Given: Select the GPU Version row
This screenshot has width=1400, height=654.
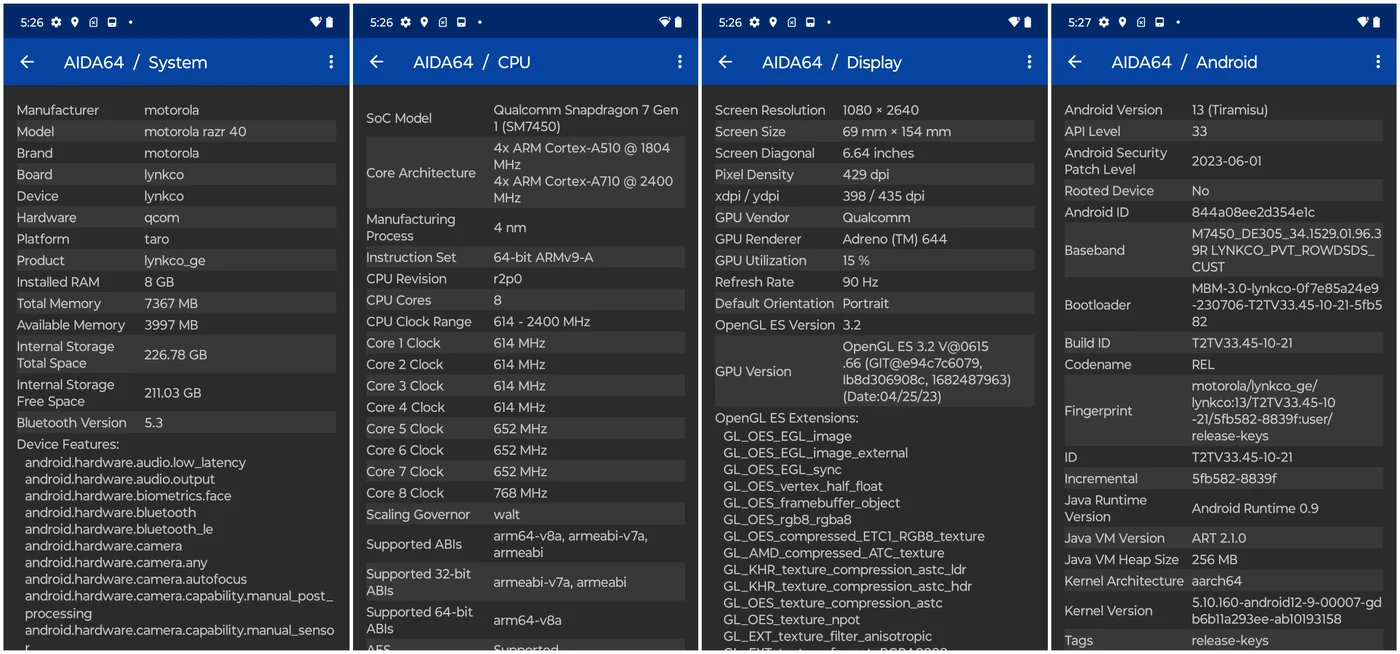Looking at the screenshot, I should click(x=873, y=371).
